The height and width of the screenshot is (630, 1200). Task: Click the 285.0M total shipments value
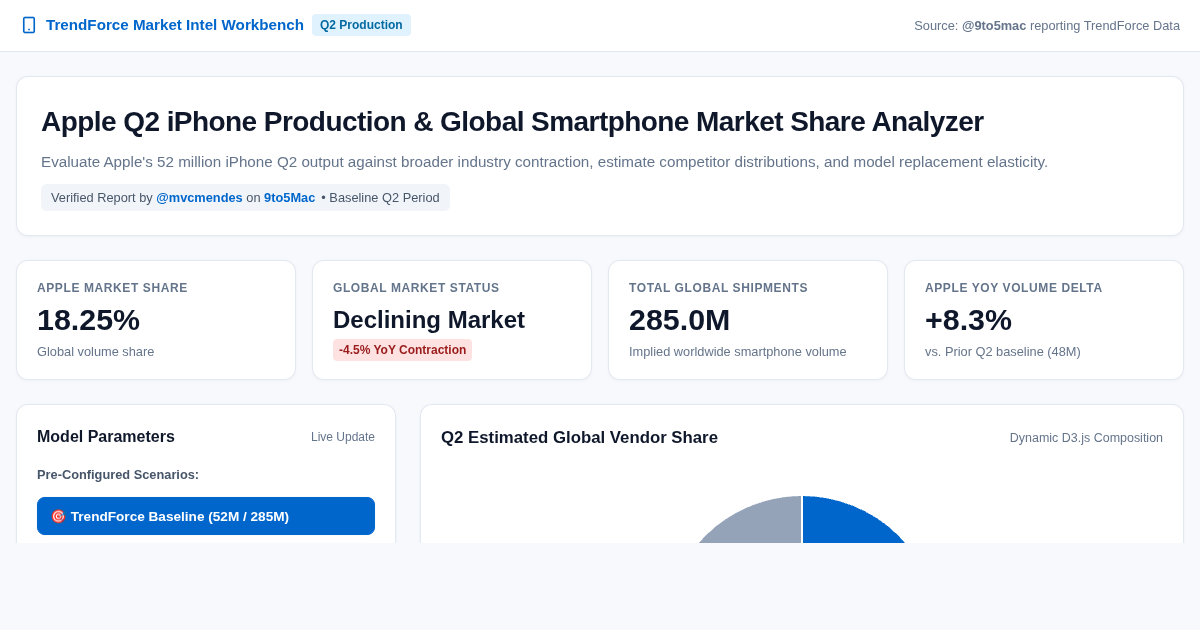tap(680, 320)
